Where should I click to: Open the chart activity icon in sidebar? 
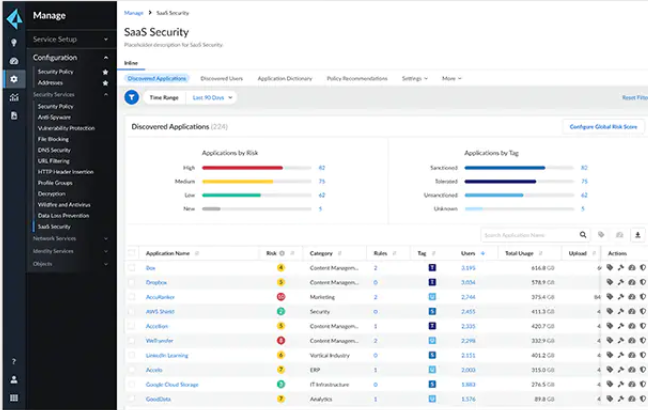coord(14,98)
